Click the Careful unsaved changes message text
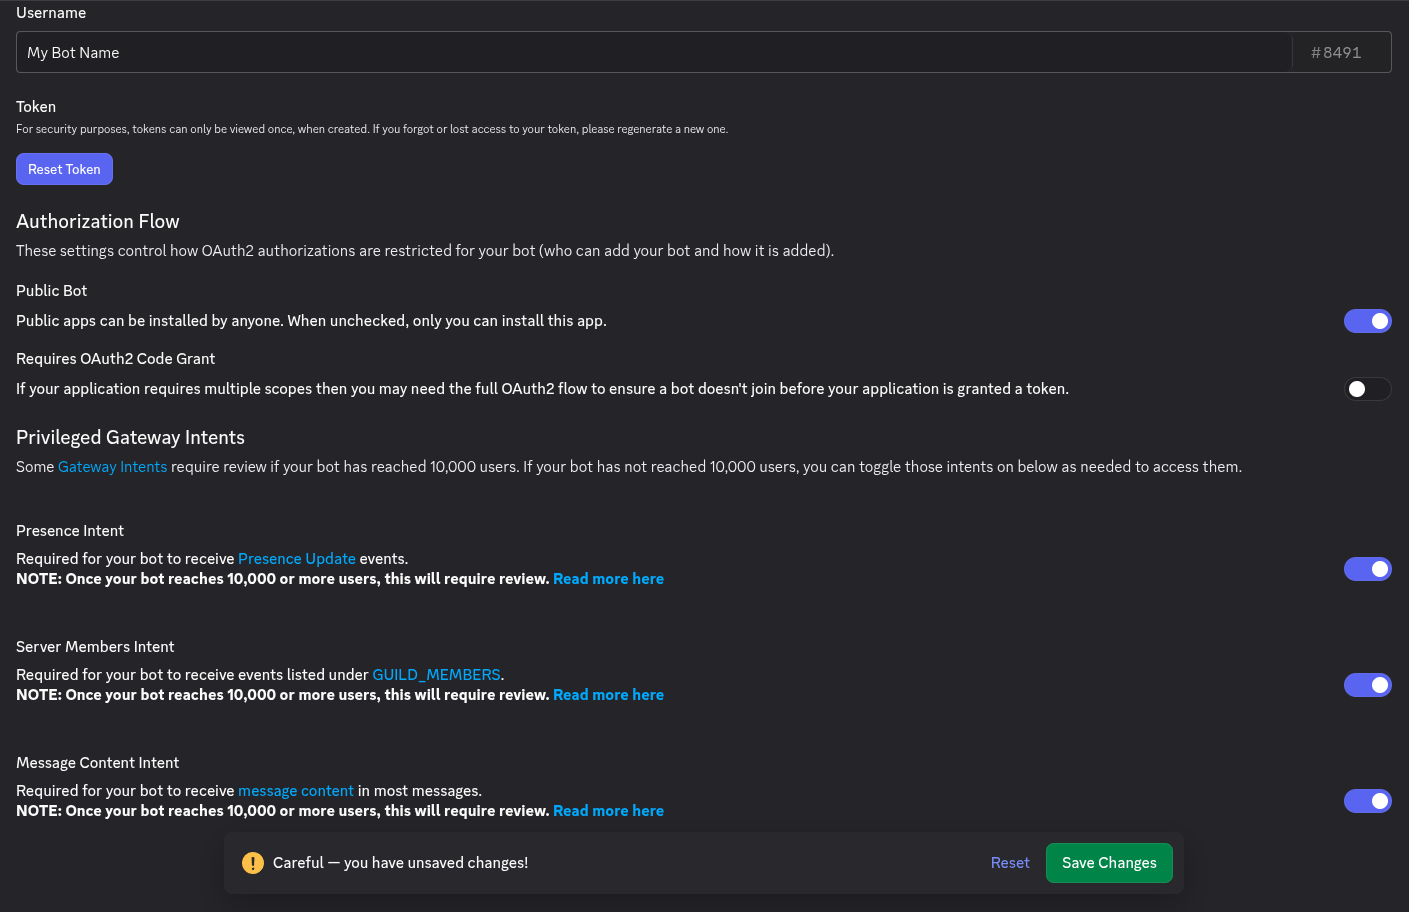Screen dimensions: 1409x912 (x=400, y=863)
